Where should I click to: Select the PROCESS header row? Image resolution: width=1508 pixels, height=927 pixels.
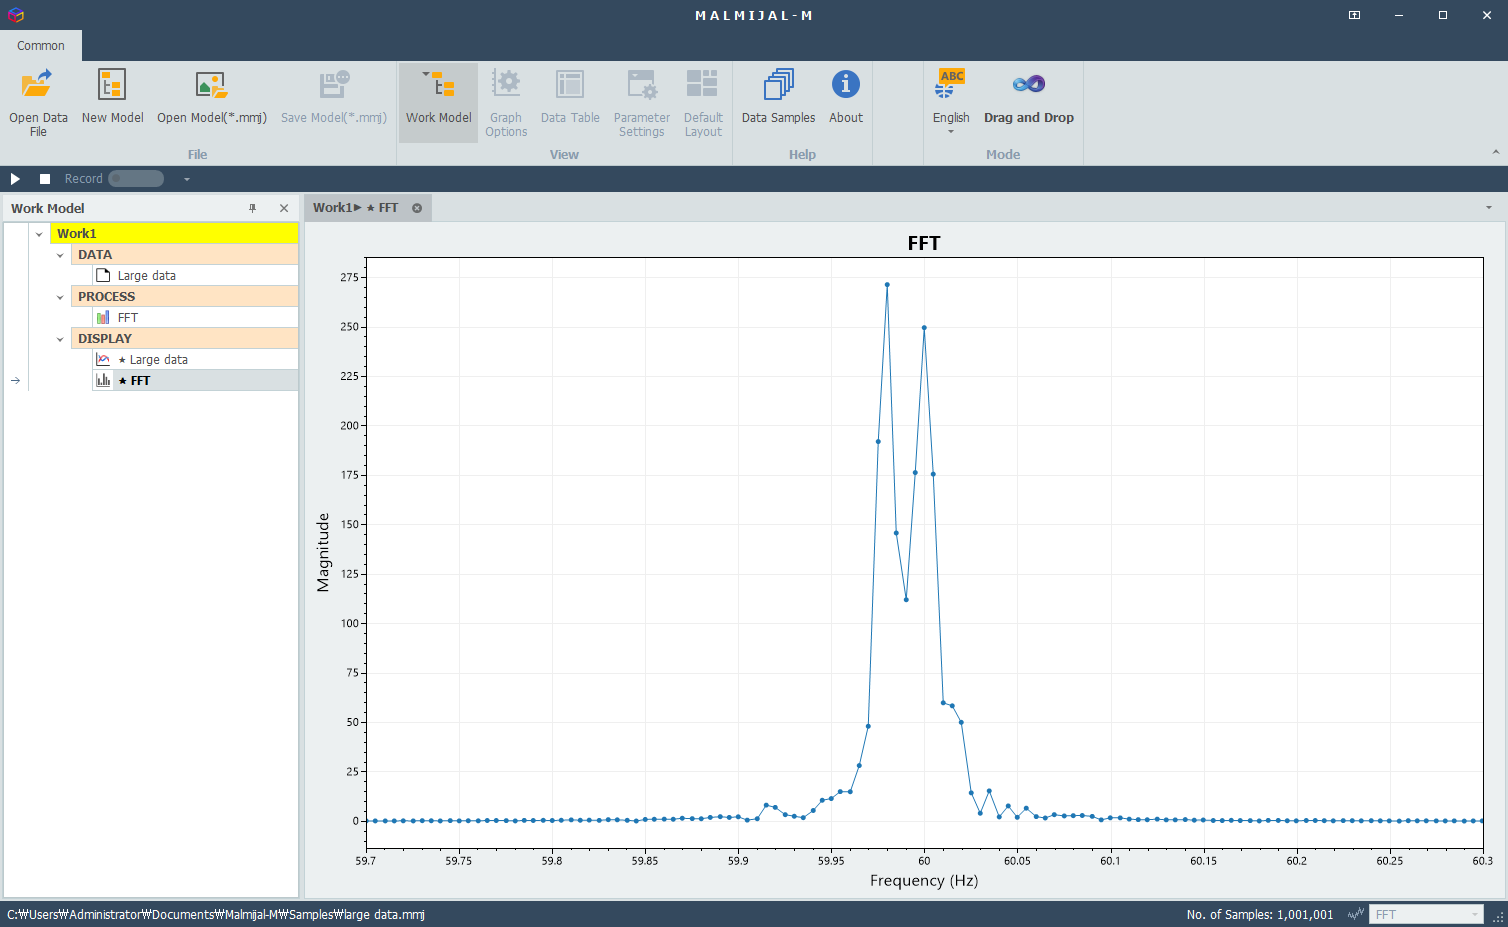coord(185,297)
